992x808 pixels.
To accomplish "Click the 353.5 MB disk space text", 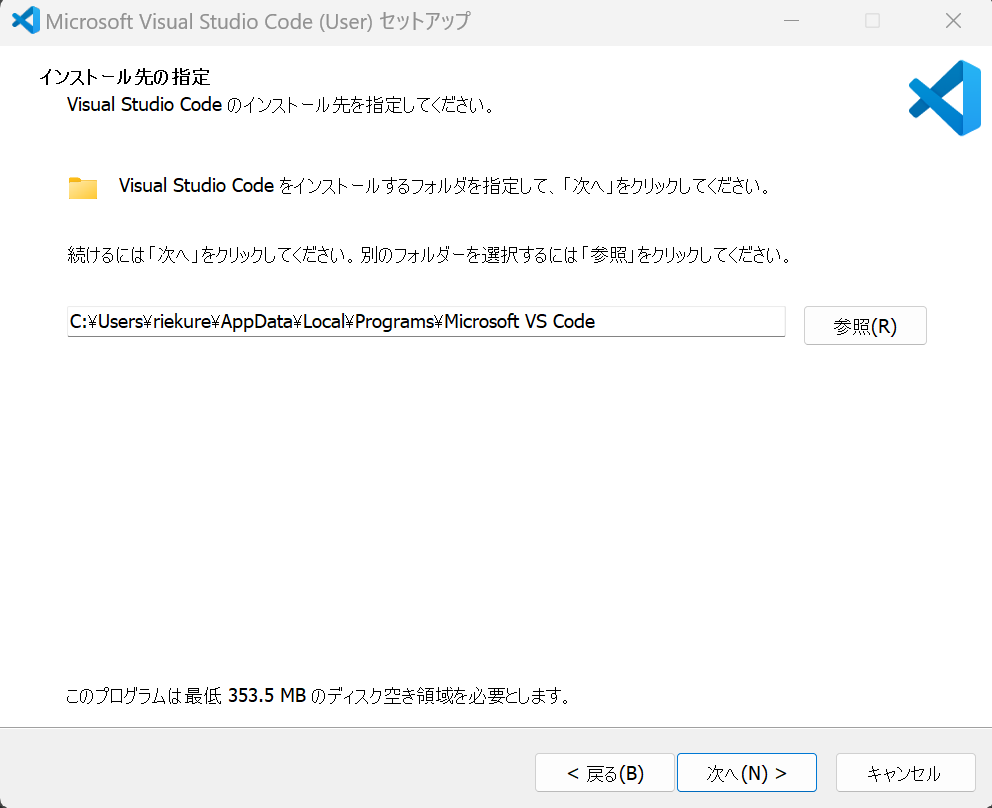I will pyautogui.click(x=267, y=695).
